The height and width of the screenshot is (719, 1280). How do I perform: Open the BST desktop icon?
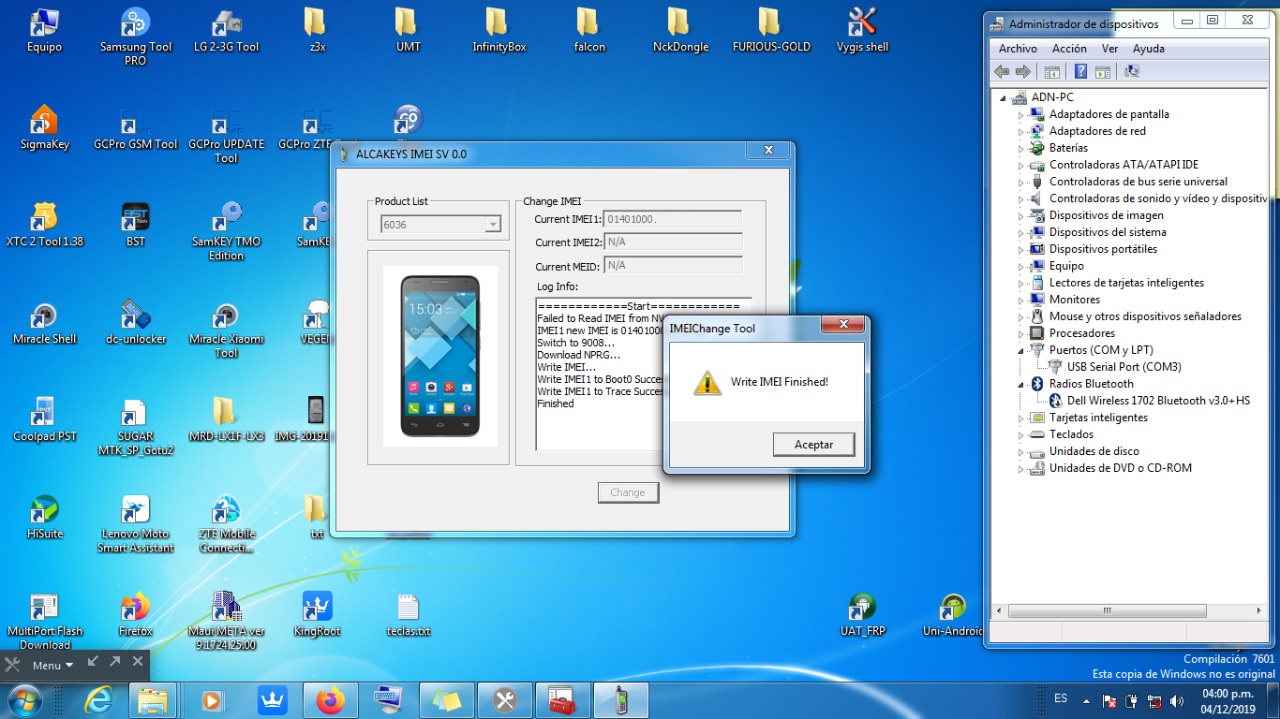[135, 224]
